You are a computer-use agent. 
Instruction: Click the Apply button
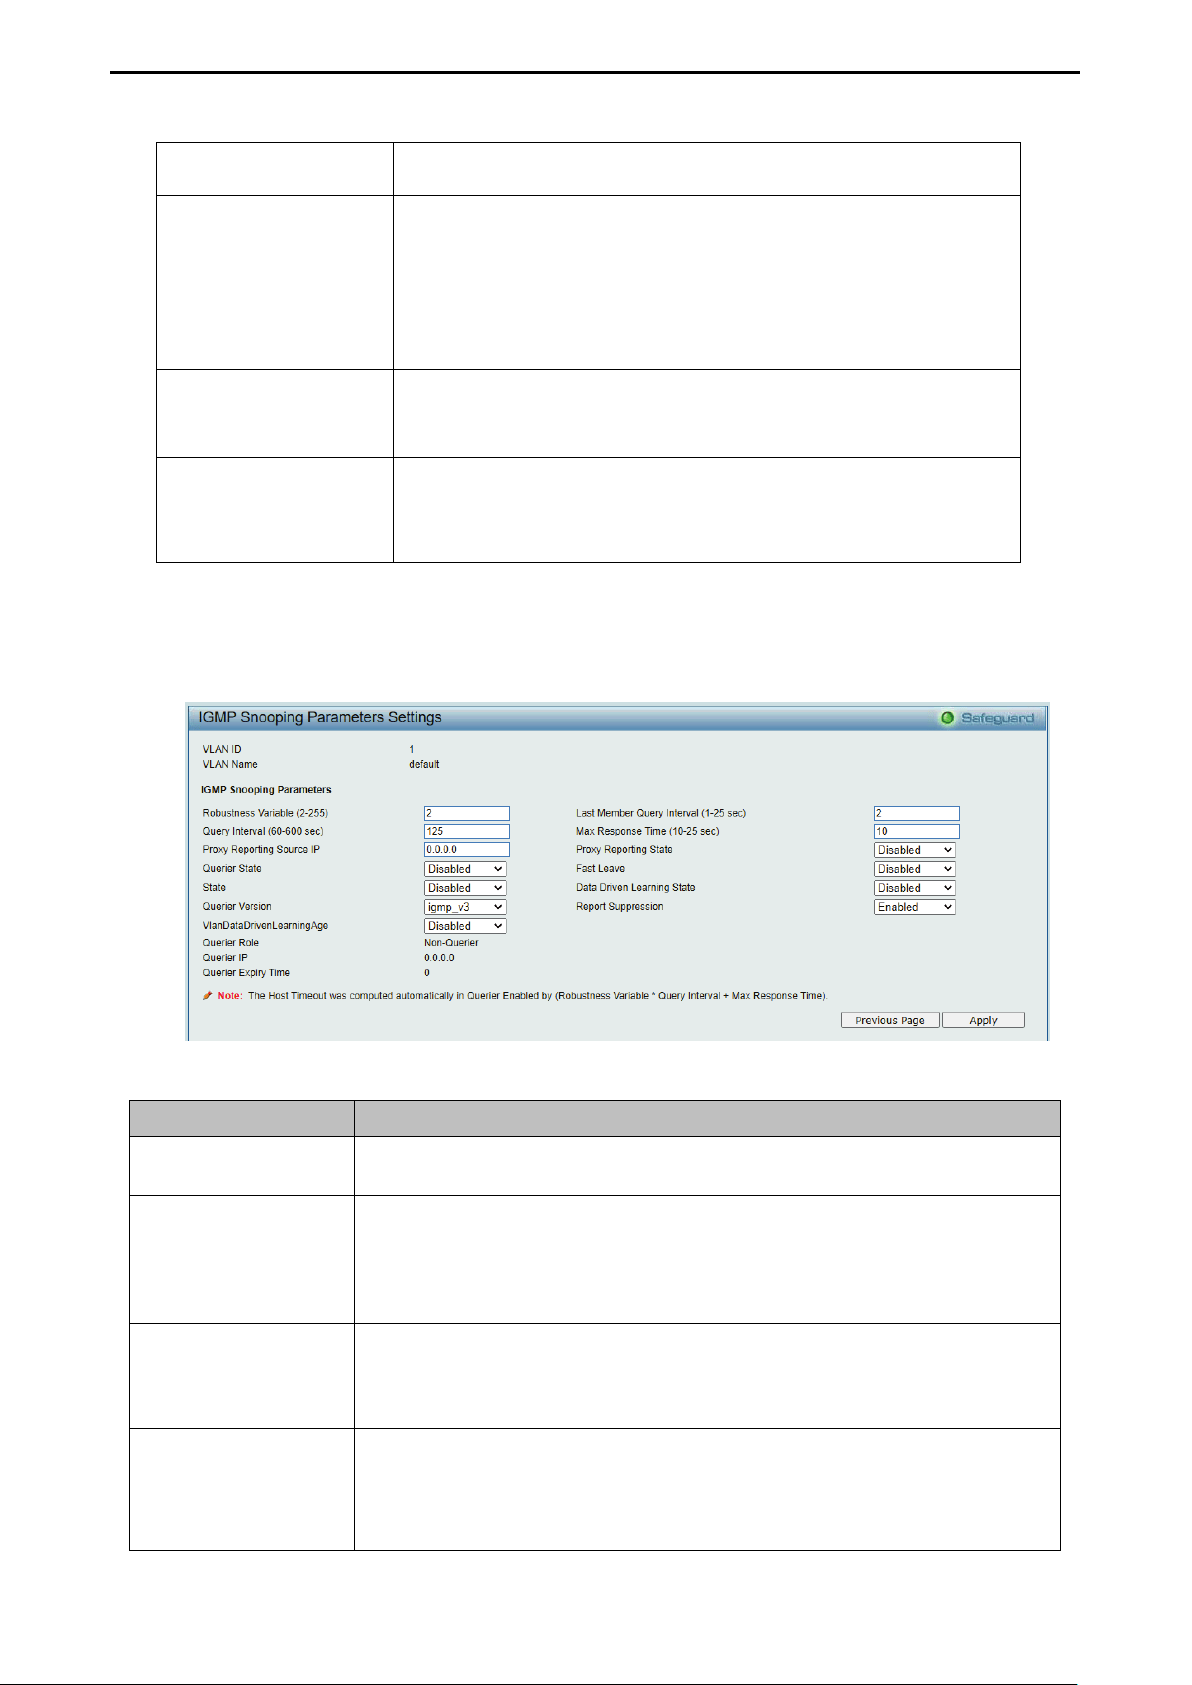(983, 1020)
